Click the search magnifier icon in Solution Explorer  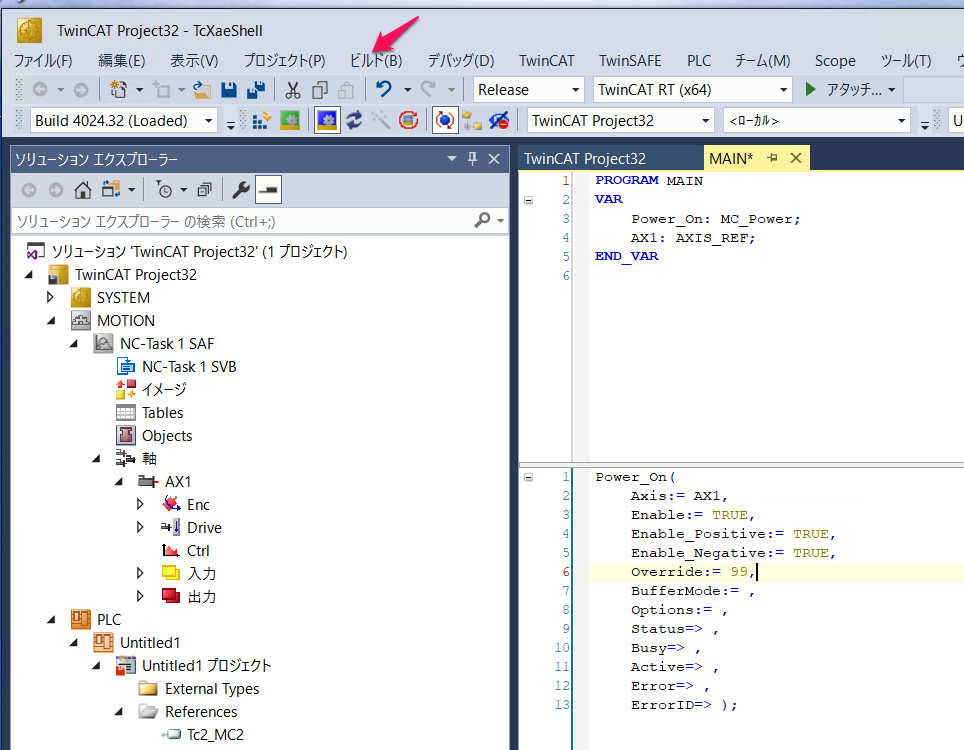(x=483, y=220)
